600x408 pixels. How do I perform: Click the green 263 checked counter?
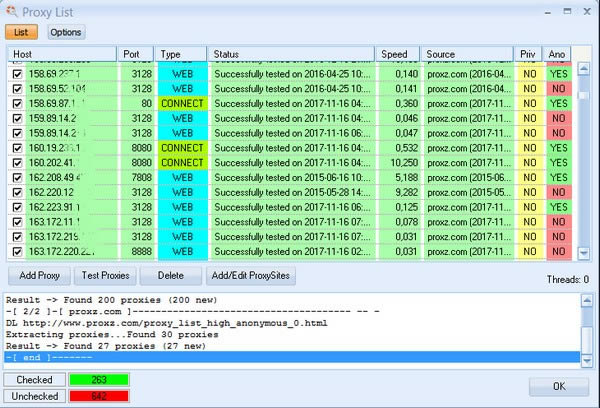[x=98, y=380]
